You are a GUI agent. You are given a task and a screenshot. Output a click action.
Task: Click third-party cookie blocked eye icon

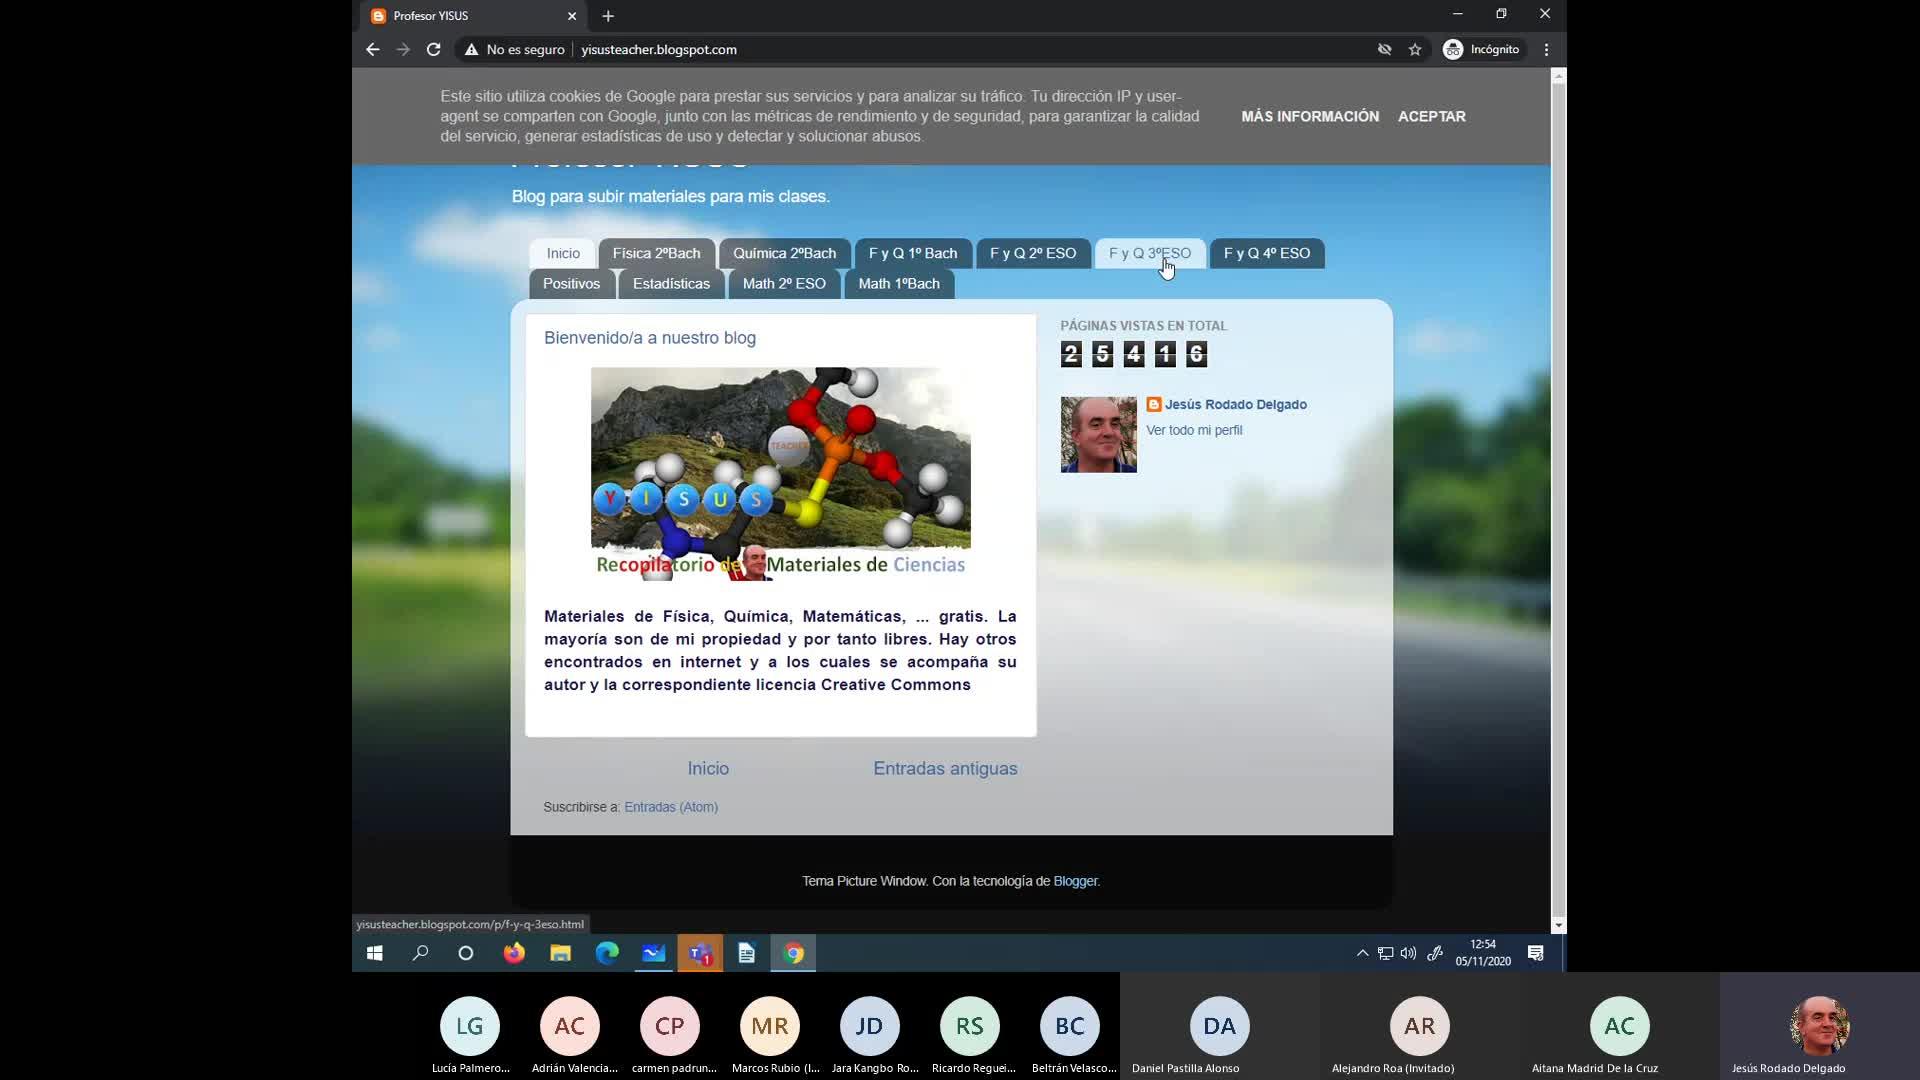[x=1384, y=49]
